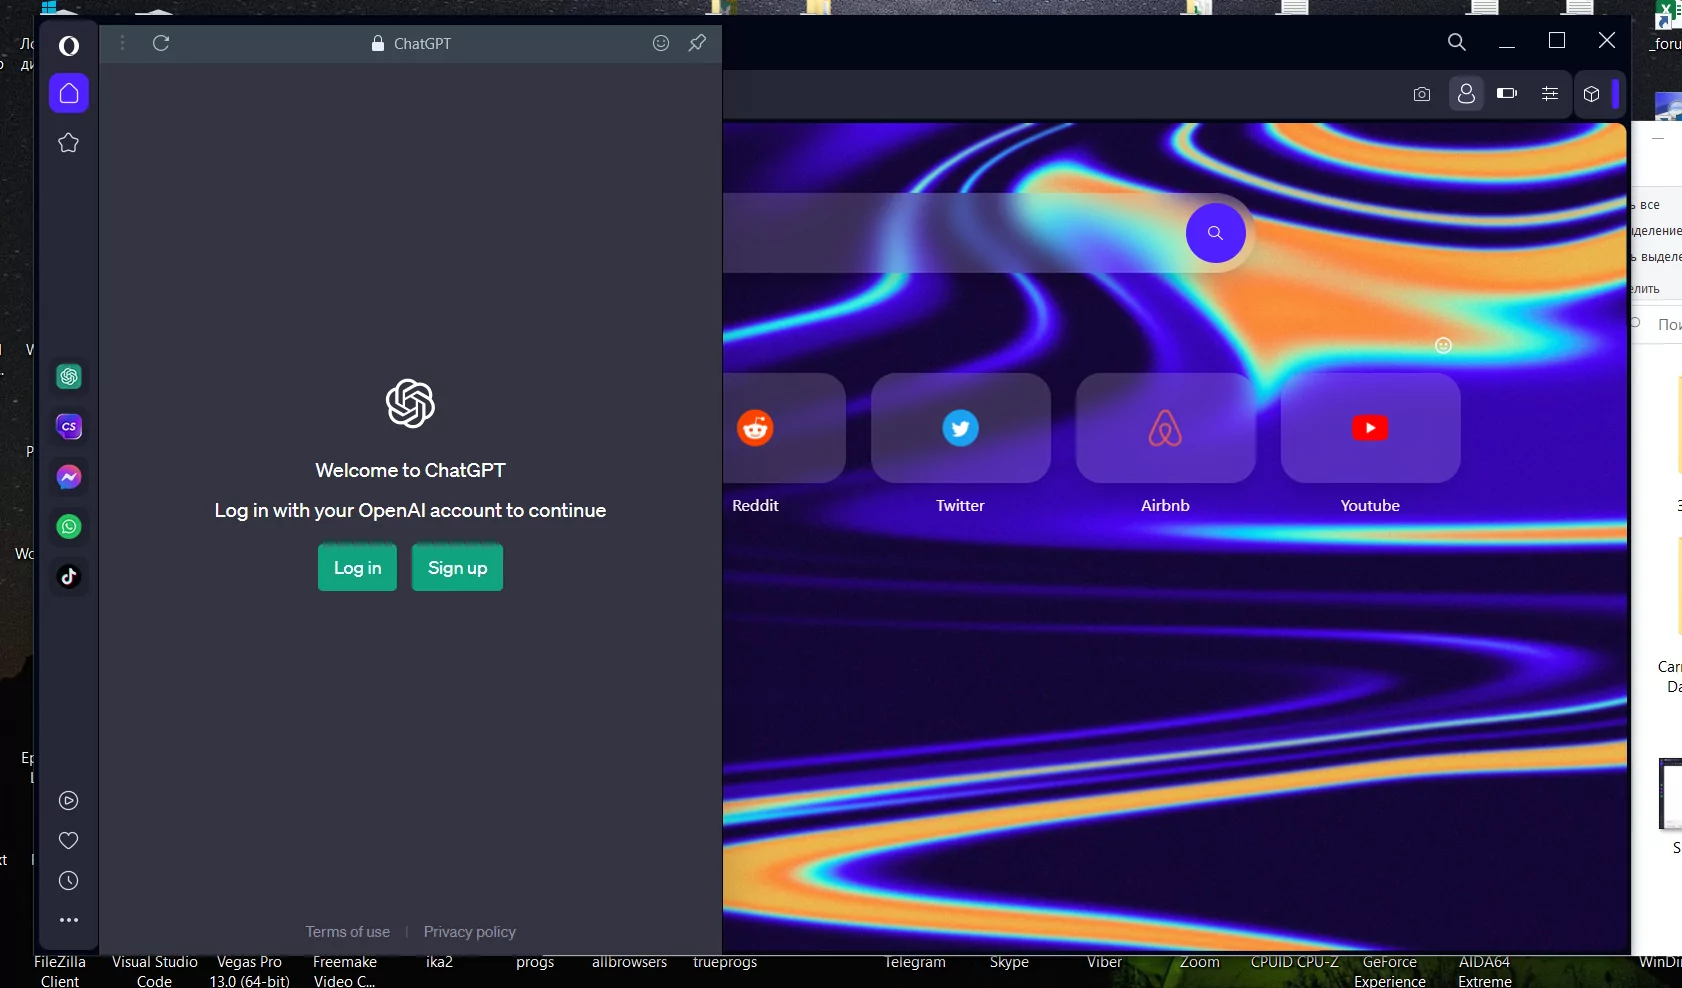Open the purple CS sidebar icon
Screen dimensions: 1682x988
click(x=69, y=427)
